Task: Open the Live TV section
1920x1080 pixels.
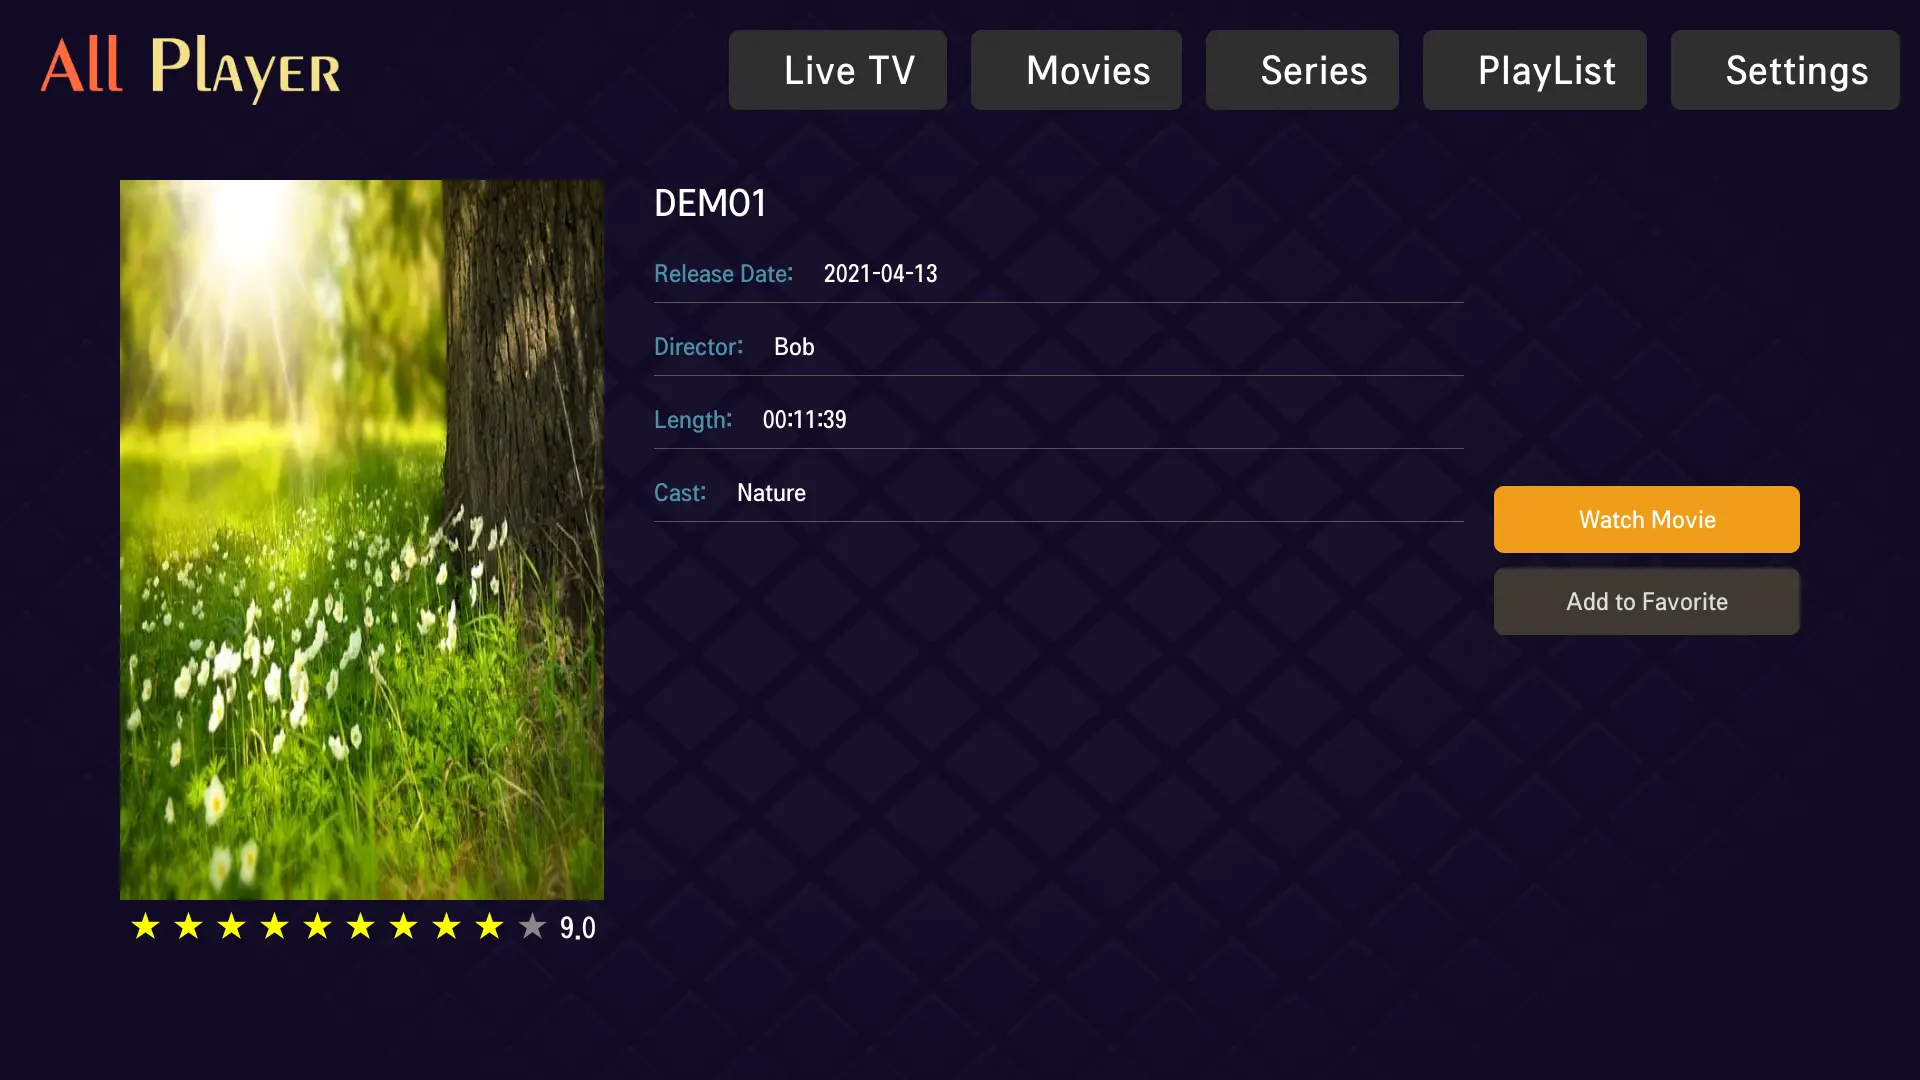Action: coord(837,70)
